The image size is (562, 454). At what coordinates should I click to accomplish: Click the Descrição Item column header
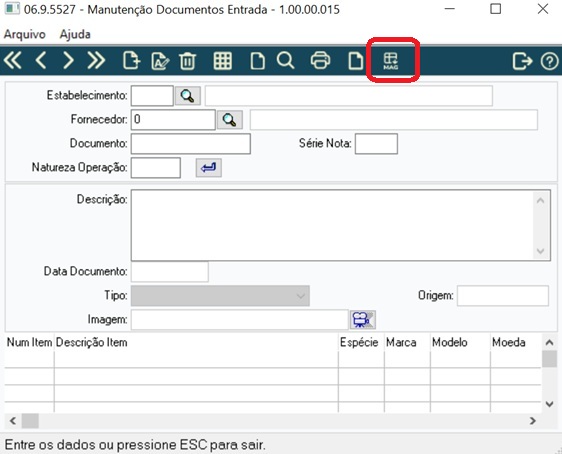[196, 343]
